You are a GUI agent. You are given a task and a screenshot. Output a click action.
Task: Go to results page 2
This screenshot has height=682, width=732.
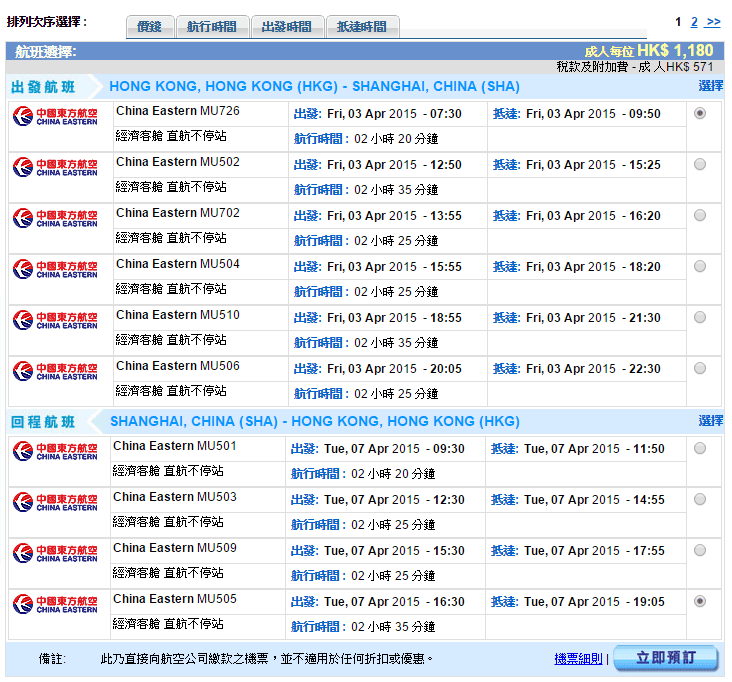[694, 22]
